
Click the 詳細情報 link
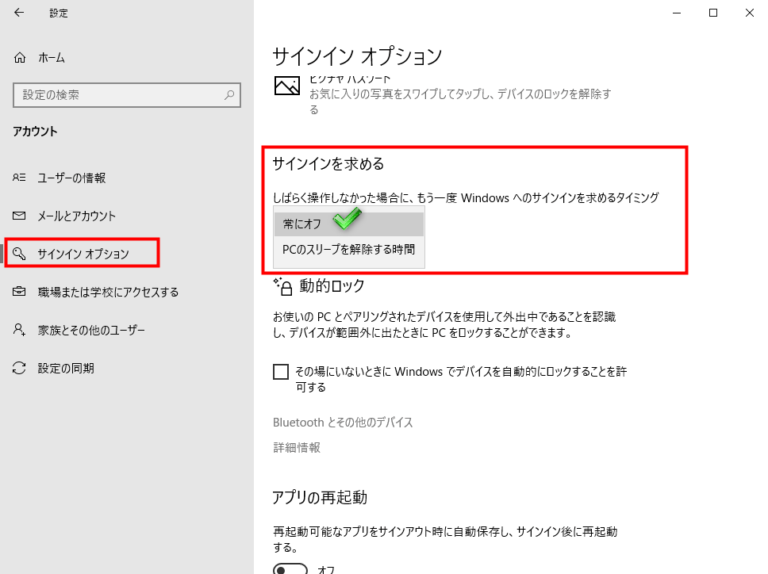pyautogui.click(x=296, y=448)
